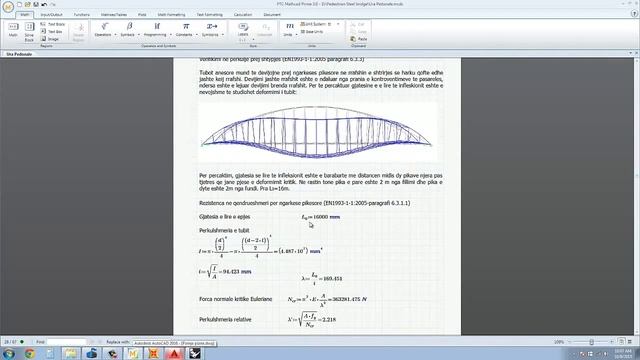Expand the Programming dropdown arrow
640x360 pixels.
pos(171,35)
